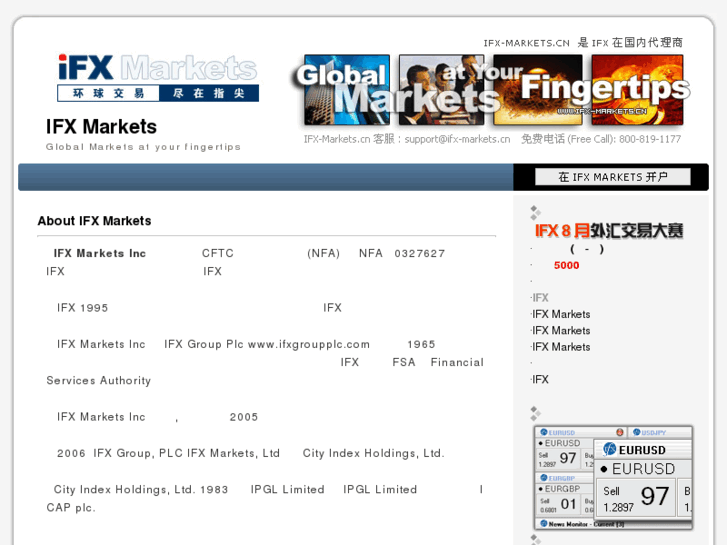The image size is (727, 545).
Task: Click the USDJPY tab icon in widget
Action: click(637, 432)
